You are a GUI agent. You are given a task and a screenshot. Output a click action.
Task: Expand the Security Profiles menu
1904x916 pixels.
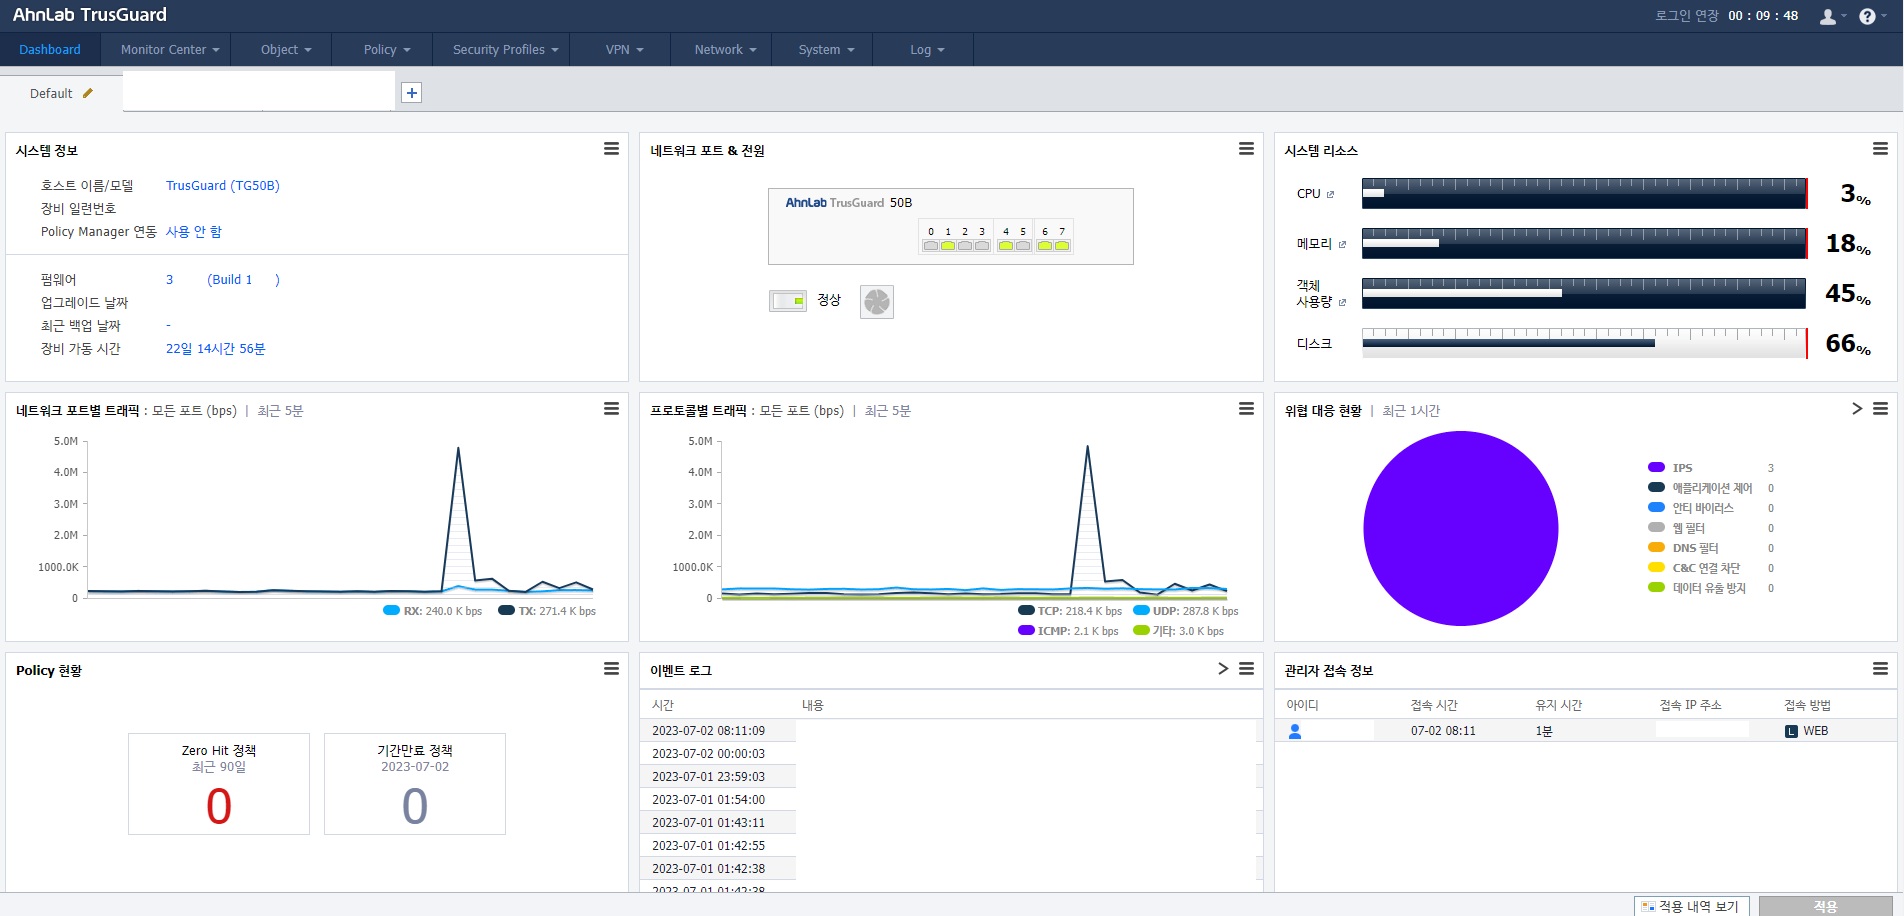505,50
